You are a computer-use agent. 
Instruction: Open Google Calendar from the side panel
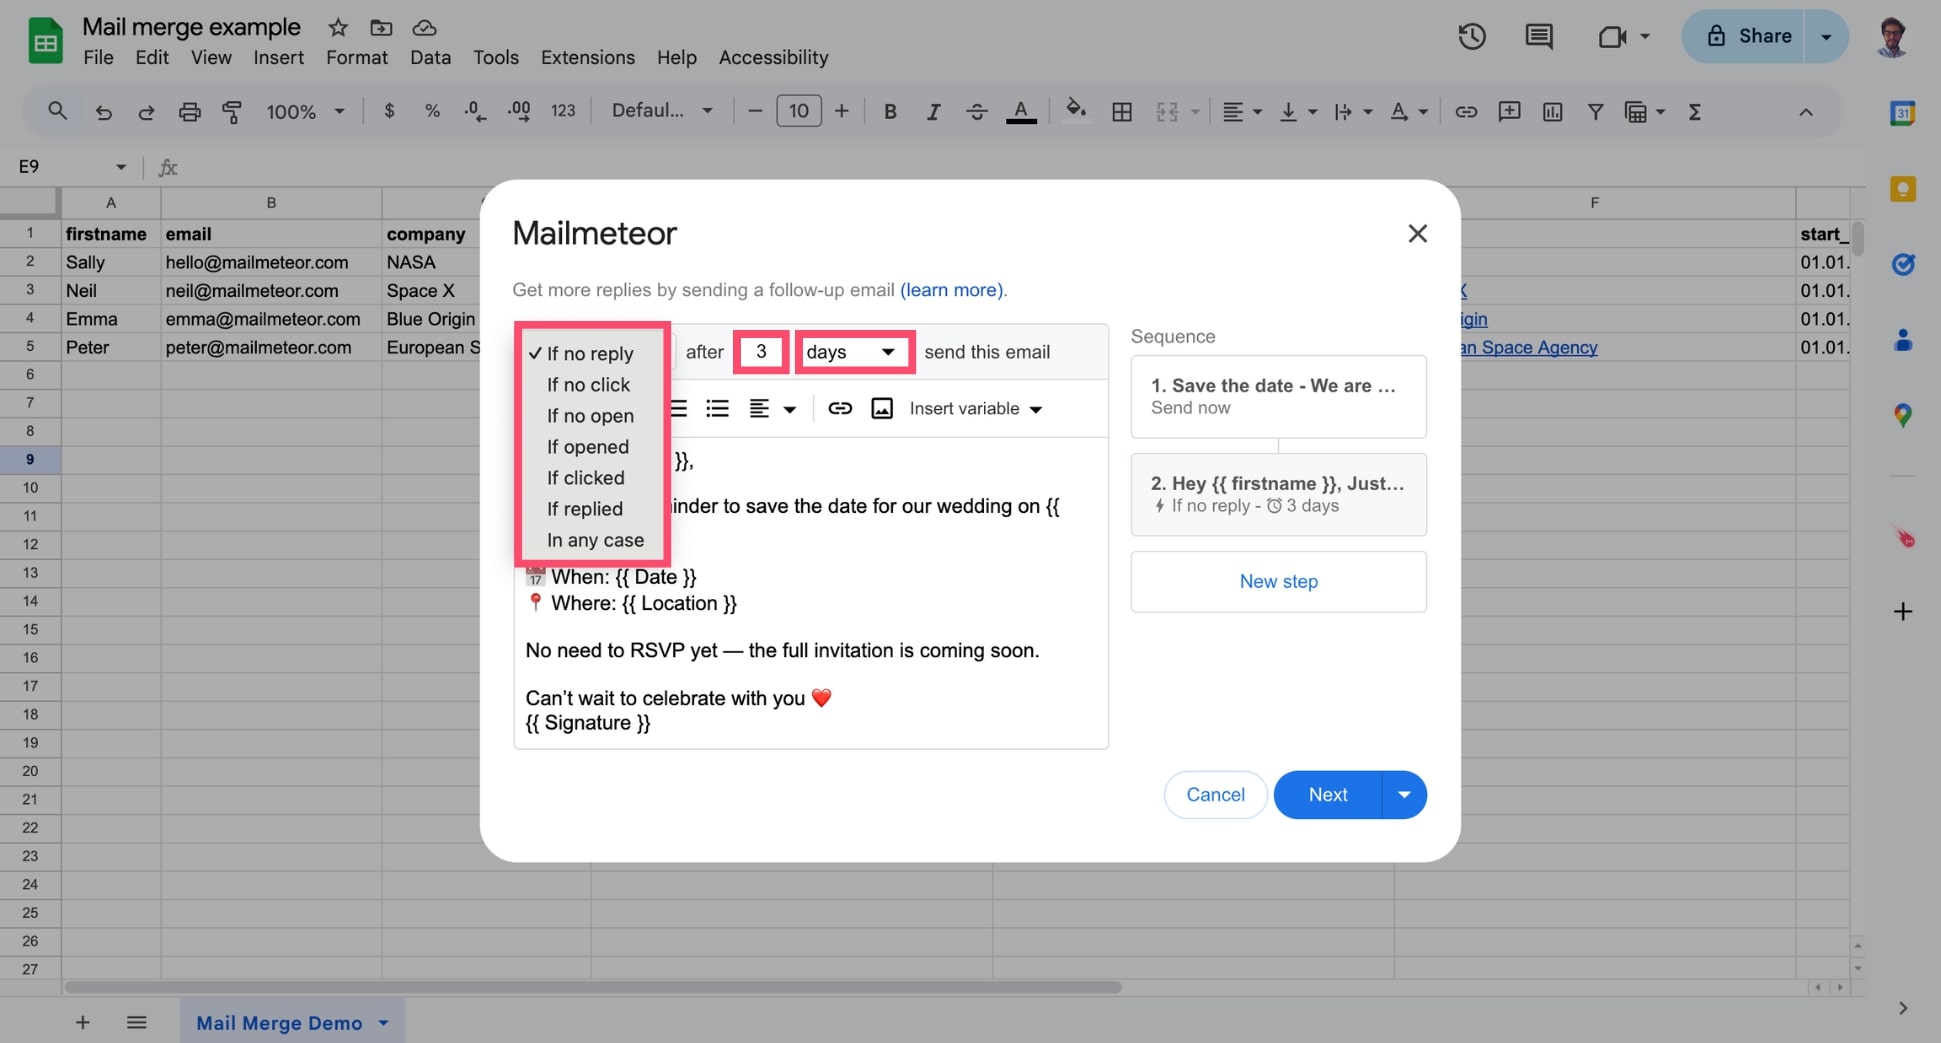click(1904, 113)
